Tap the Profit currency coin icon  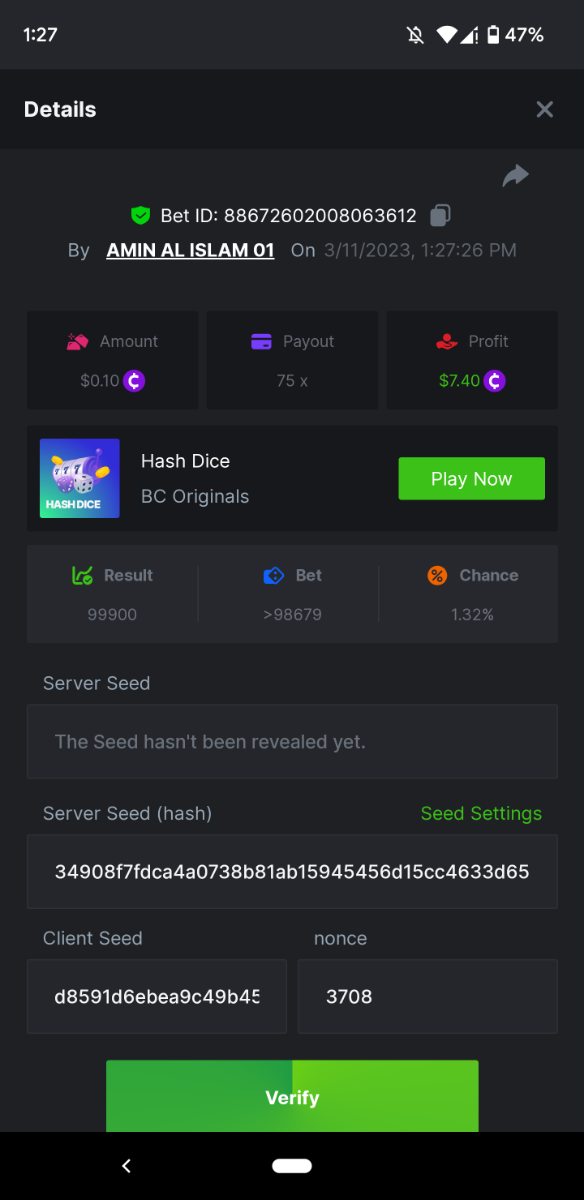494,381
